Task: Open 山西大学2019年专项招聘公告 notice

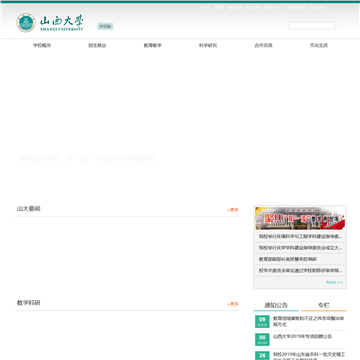Action: coord(302,336)
